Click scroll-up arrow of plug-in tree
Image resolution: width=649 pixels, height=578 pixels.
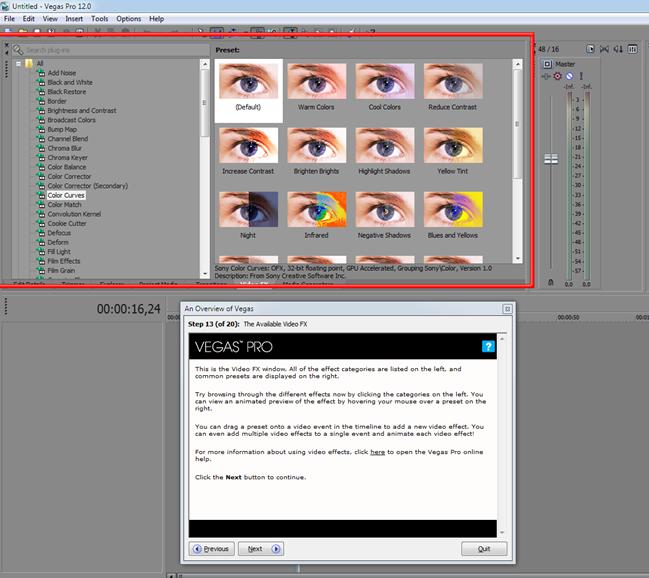click(x=205, y=64)
